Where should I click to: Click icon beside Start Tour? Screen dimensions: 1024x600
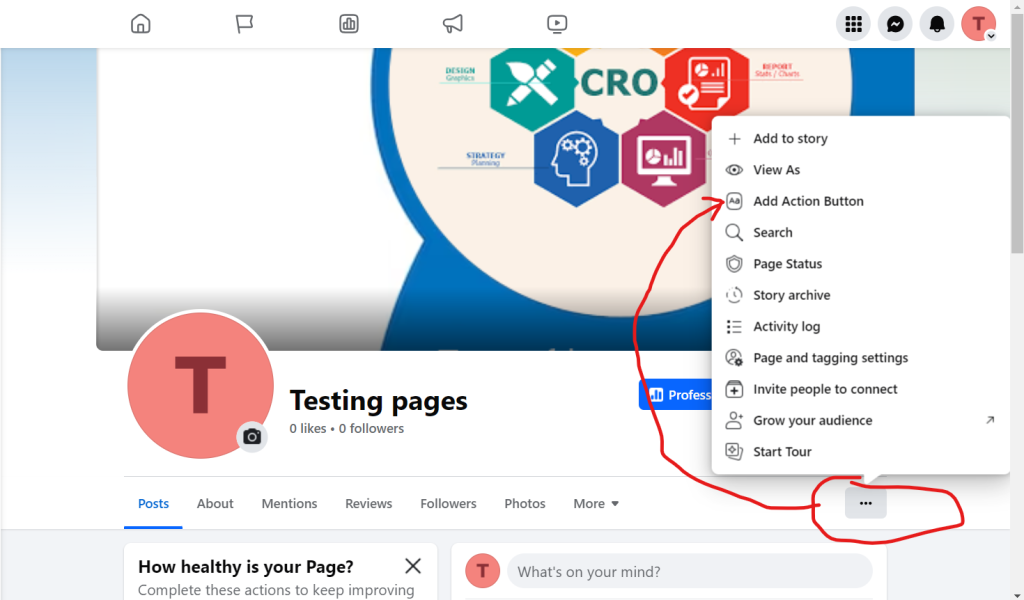[x=734, y=452]
